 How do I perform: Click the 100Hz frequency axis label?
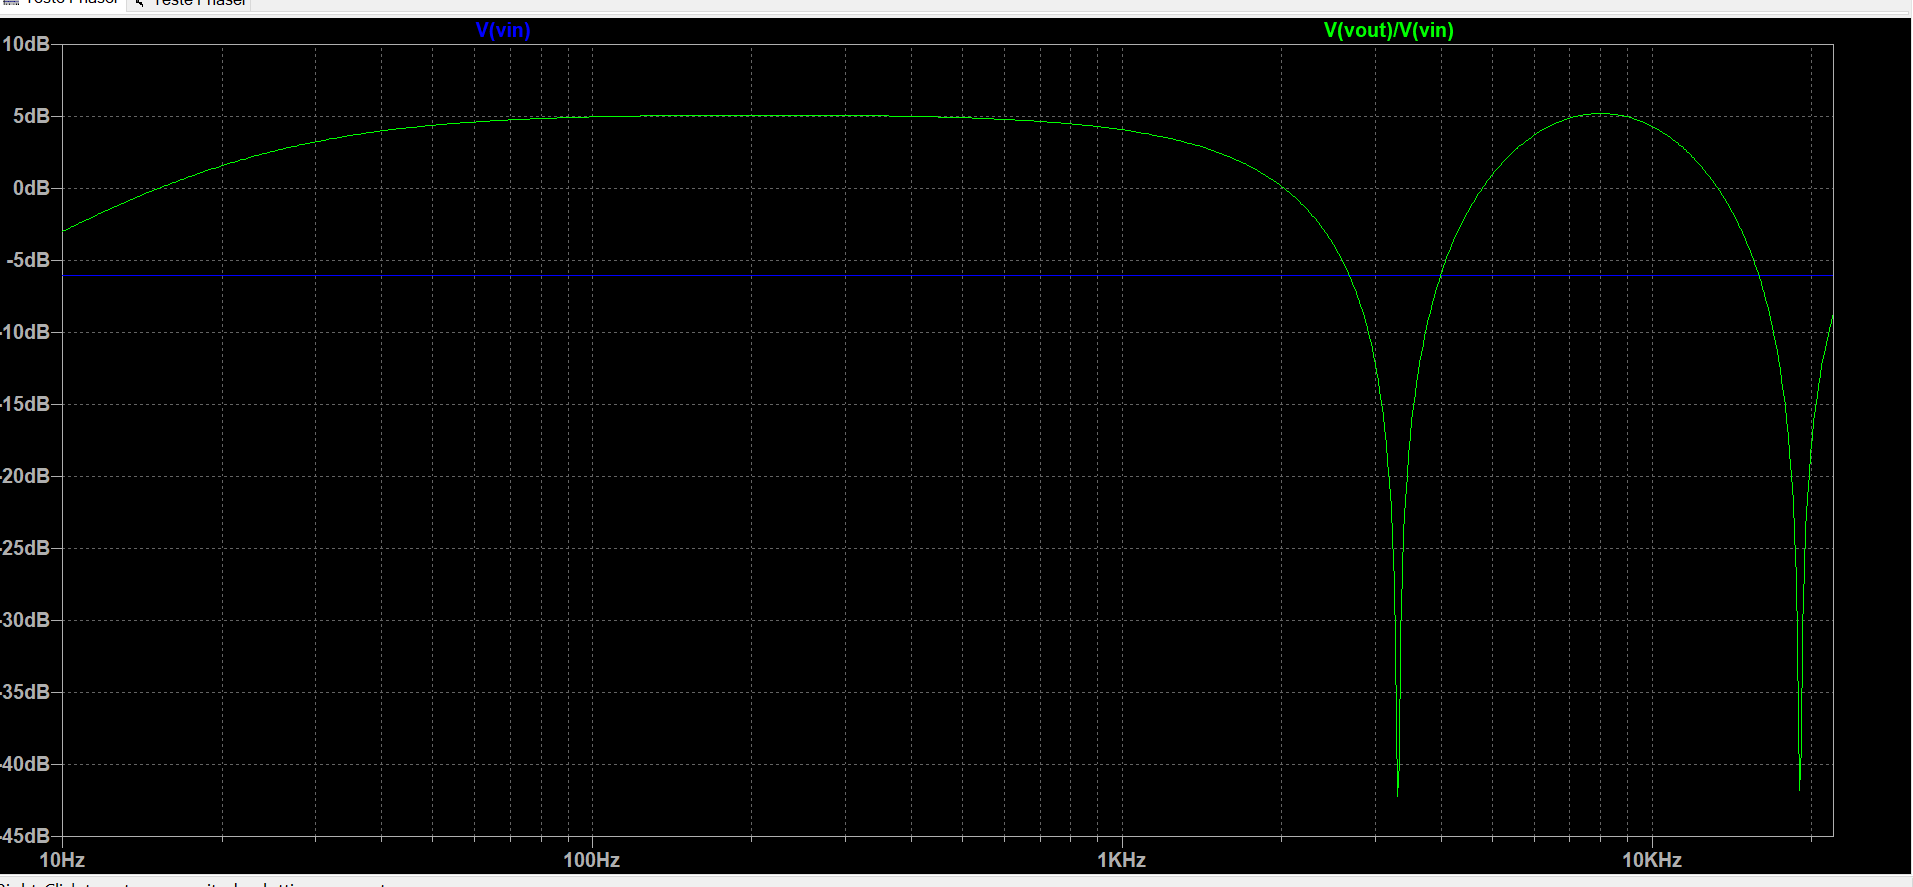click(592, 860)
